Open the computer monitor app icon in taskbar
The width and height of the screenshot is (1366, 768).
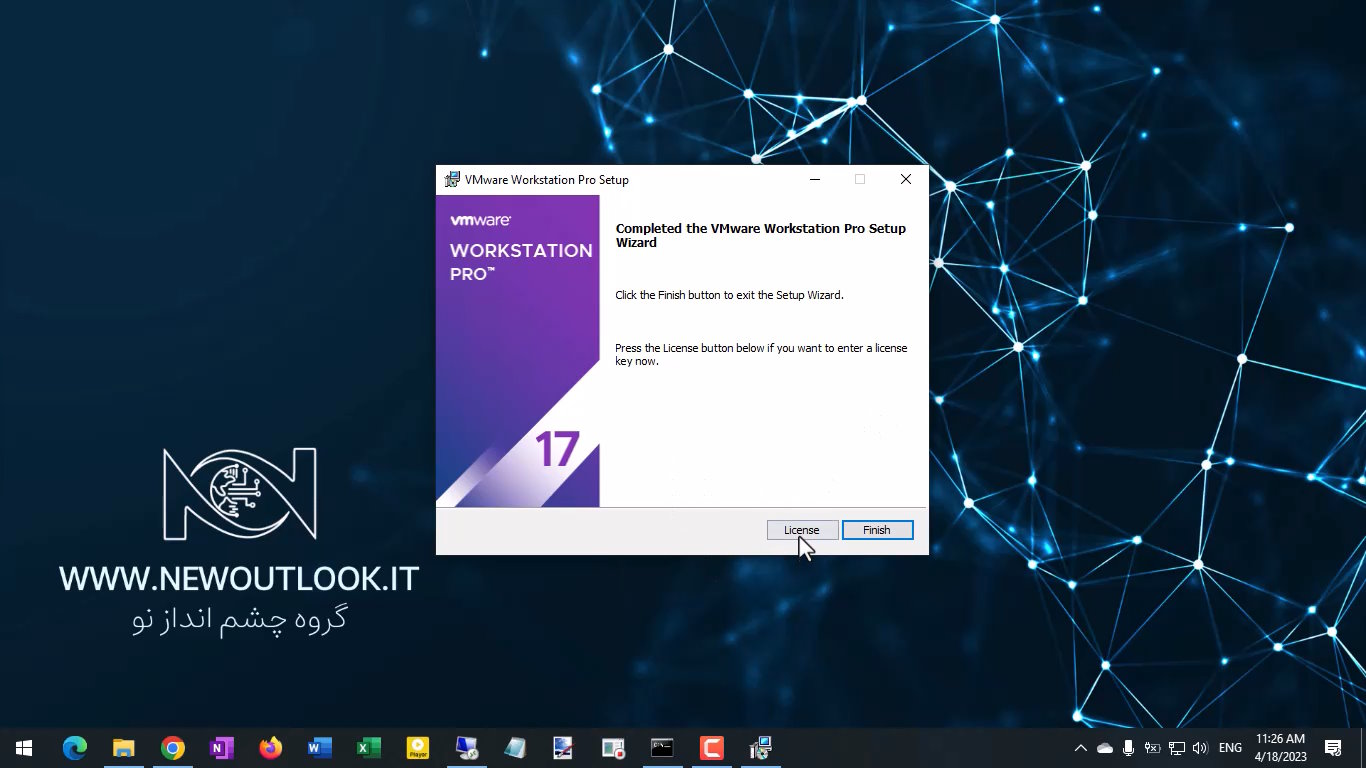466,748
